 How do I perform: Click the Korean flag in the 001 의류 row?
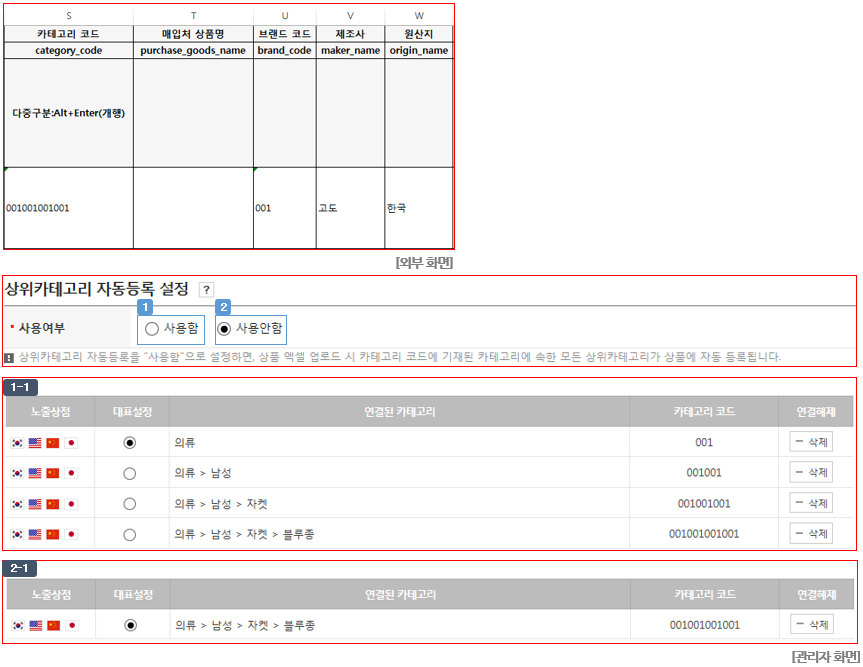pyautogui.click(x=17, y=443)
